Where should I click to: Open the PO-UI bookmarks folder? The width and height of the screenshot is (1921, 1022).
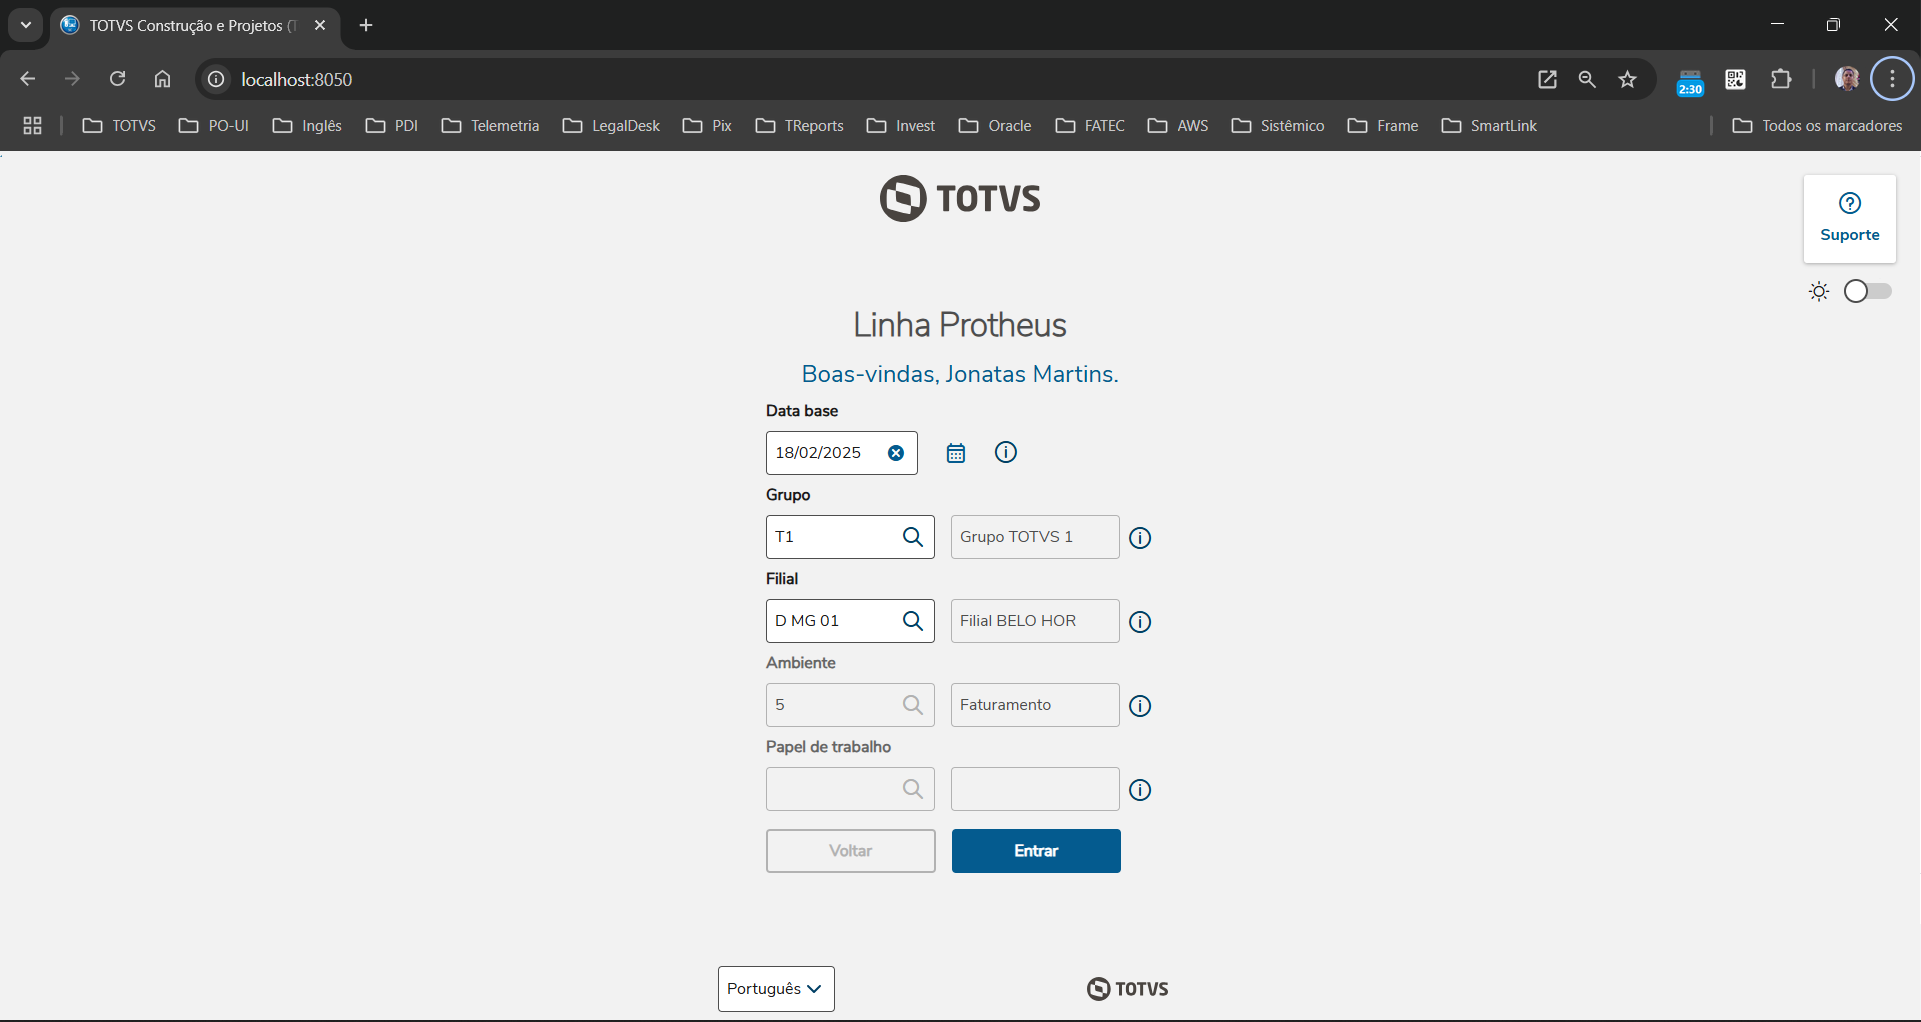pyautogui.click(x=214, y=126)
